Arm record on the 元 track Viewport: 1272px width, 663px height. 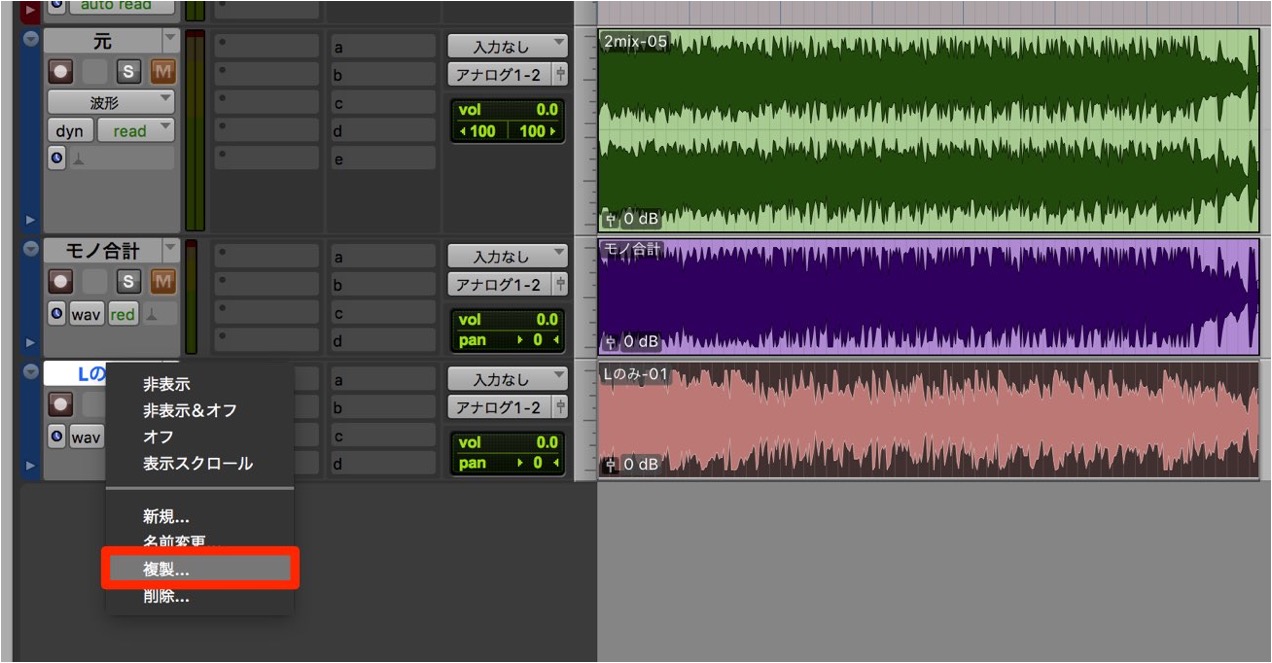[61, 72]
